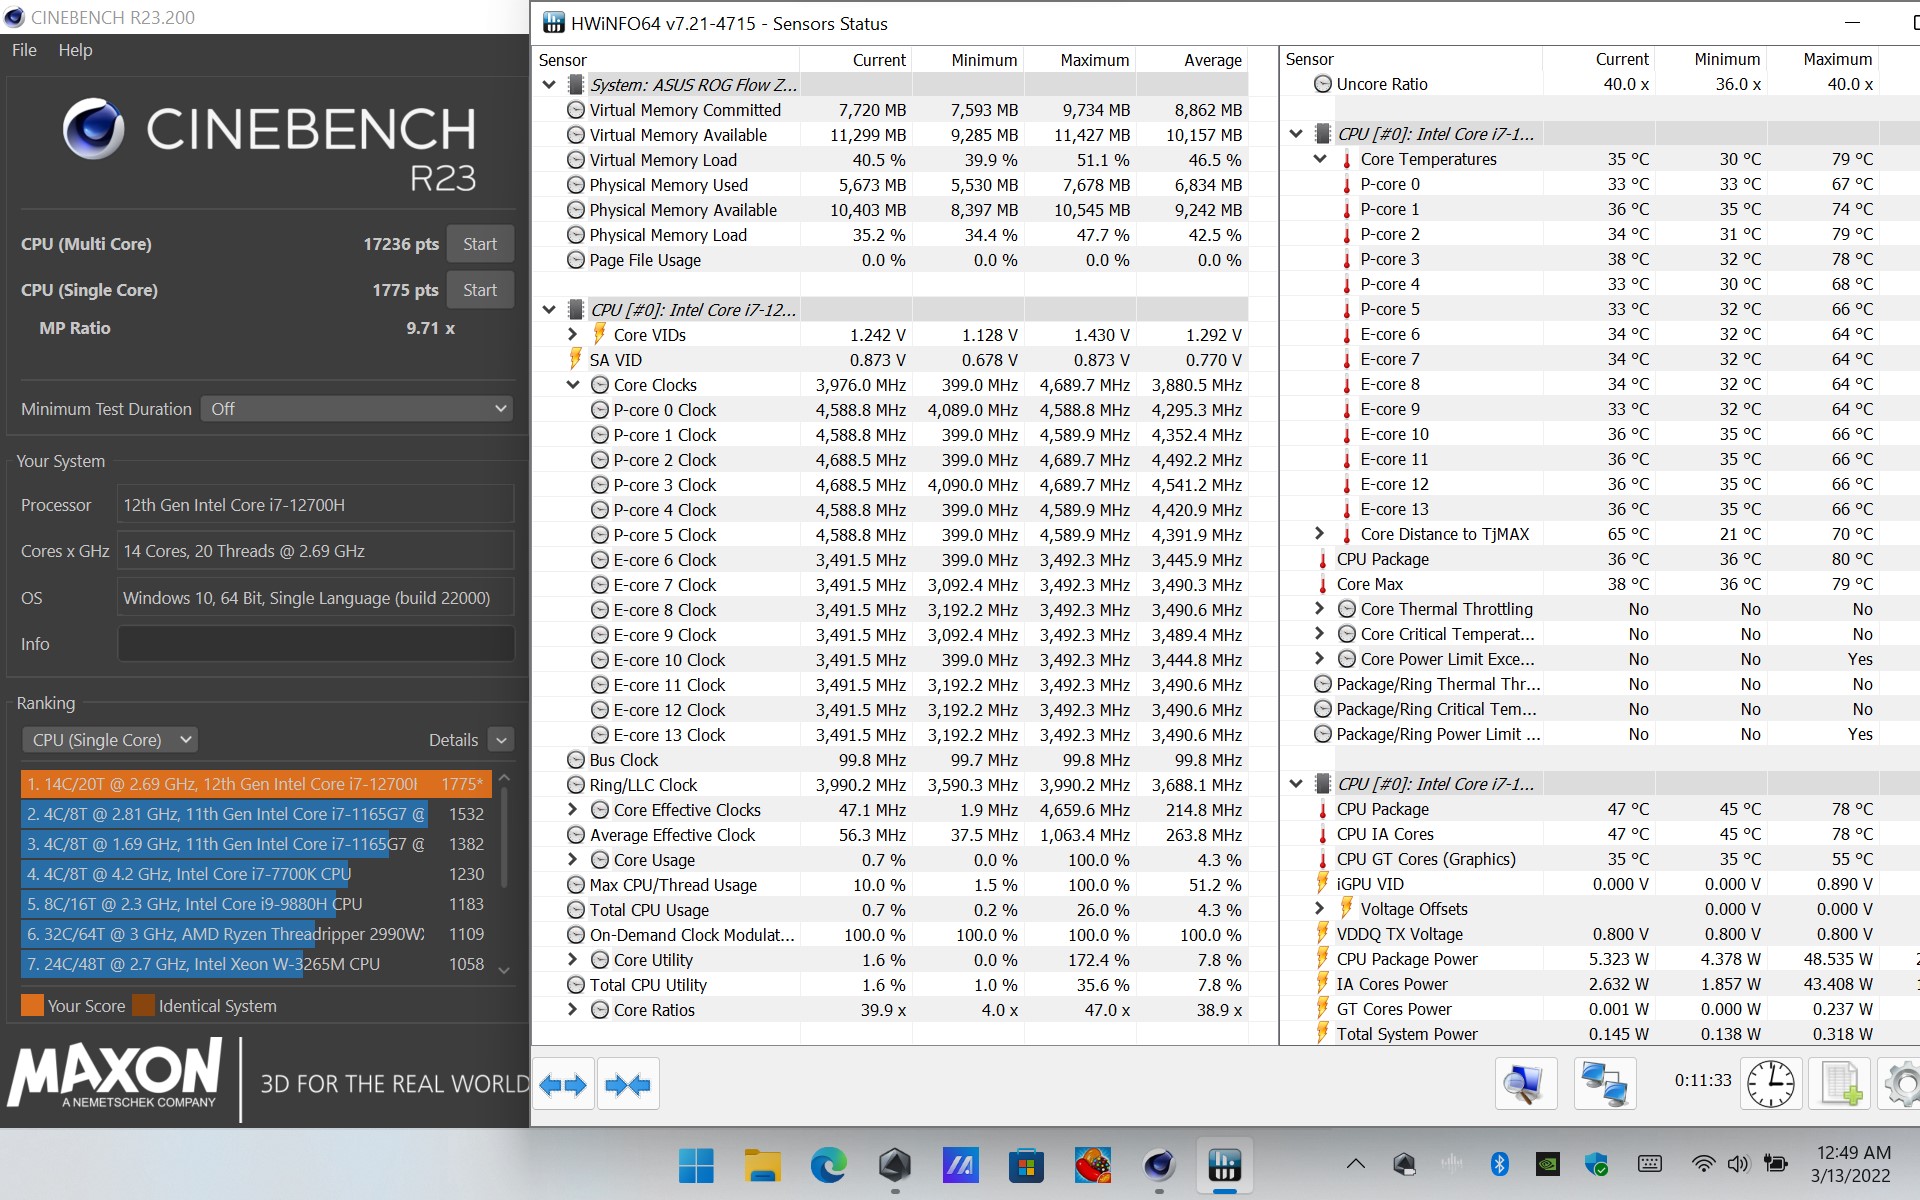Collapse the Core Clocks sensor group
This screenshot has height=1200, width=1920.
coord(573,385)
